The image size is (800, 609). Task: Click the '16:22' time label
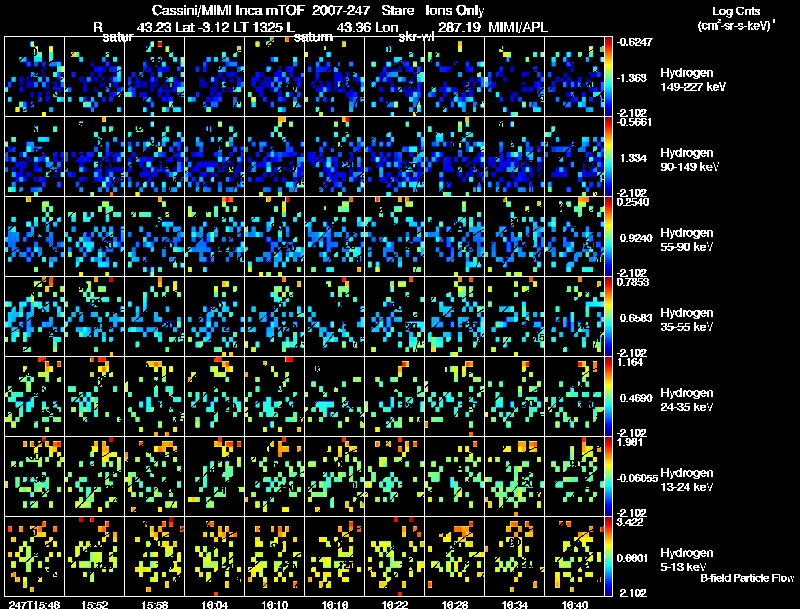[x=395, y=605]
